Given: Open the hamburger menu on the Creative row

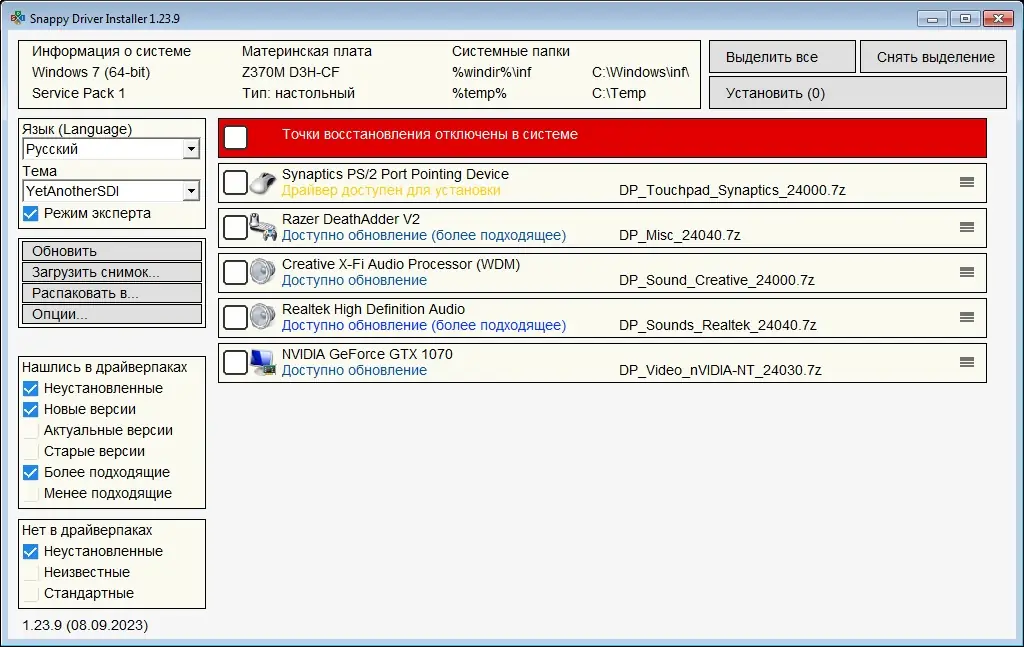Looking at the screenshot, I should coord(966,272).
